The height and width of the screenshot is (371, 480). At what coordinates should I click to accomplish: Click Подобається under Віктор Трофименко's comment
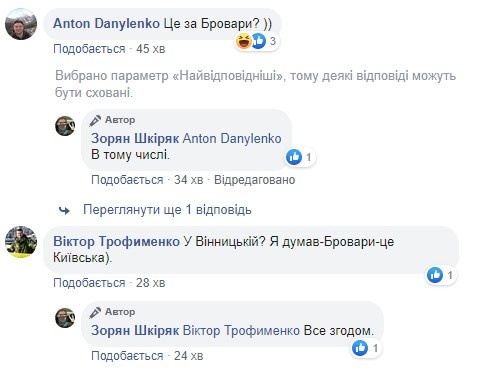click(x=89, y=283)
